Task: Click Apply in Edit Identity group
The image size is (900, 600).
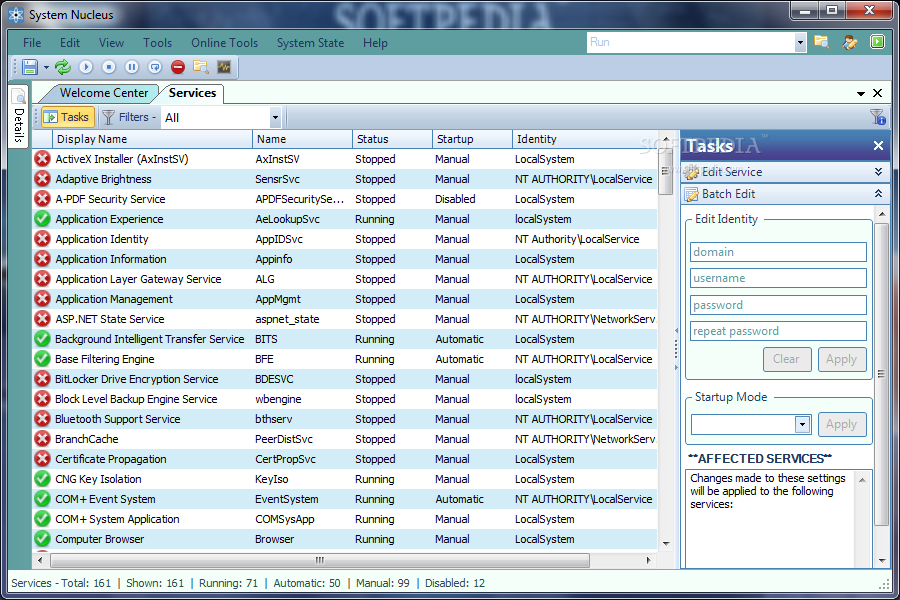Action: pos(841,359)
